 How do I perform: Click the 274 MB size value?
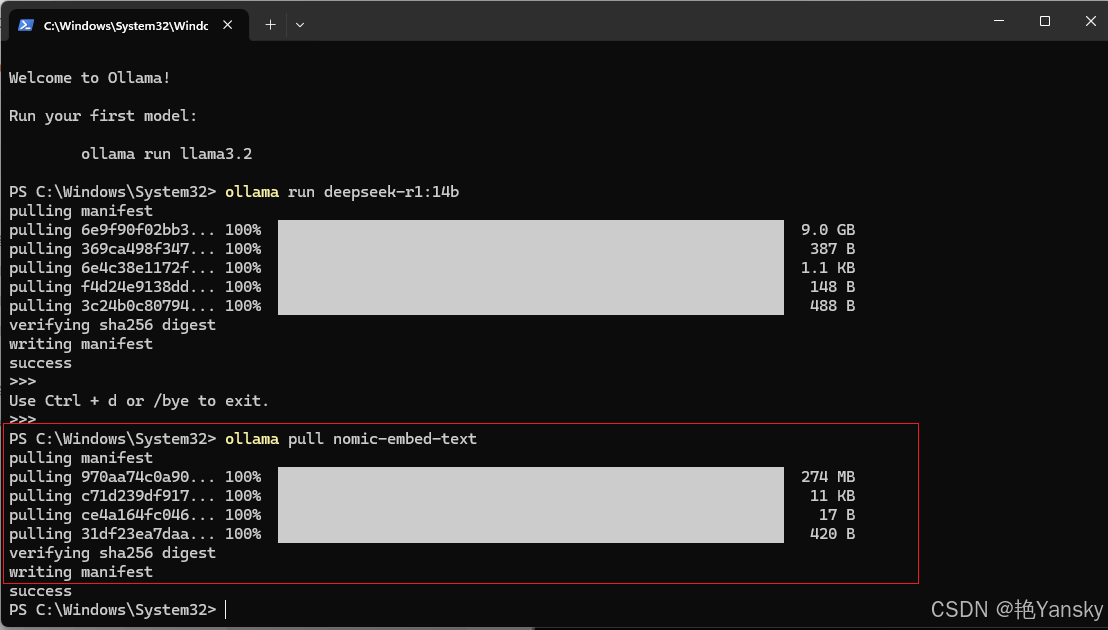click(x=828, y=477)
